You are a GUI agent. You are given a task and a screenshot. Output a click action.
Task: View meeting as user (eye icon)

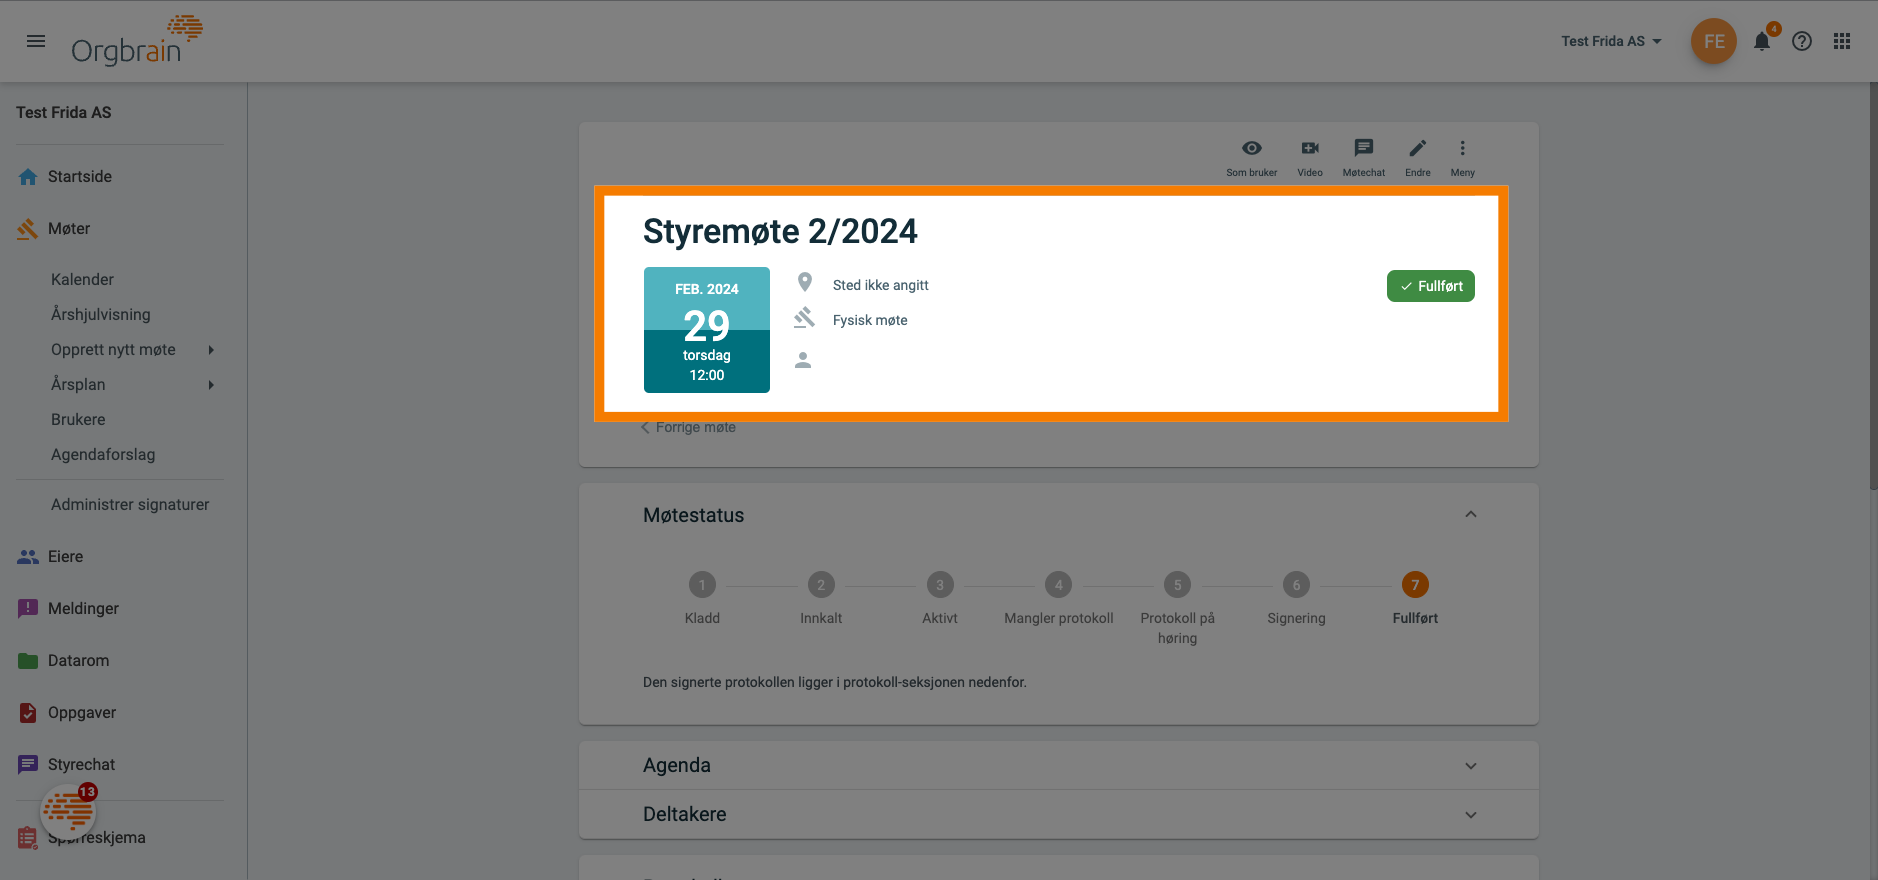(x=1252, y=148)
